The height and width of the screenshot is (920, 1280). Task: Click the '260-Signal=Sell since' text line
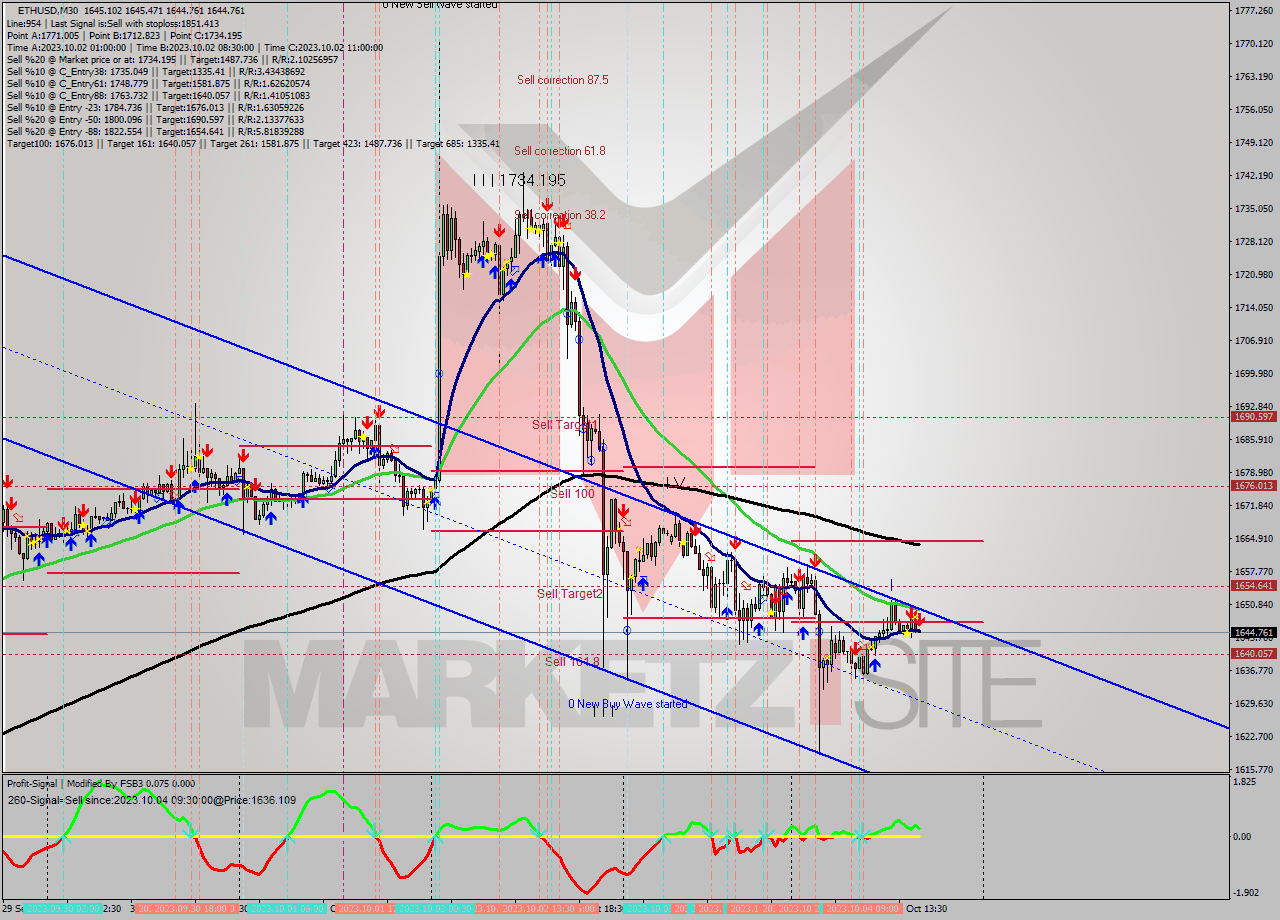151,800
